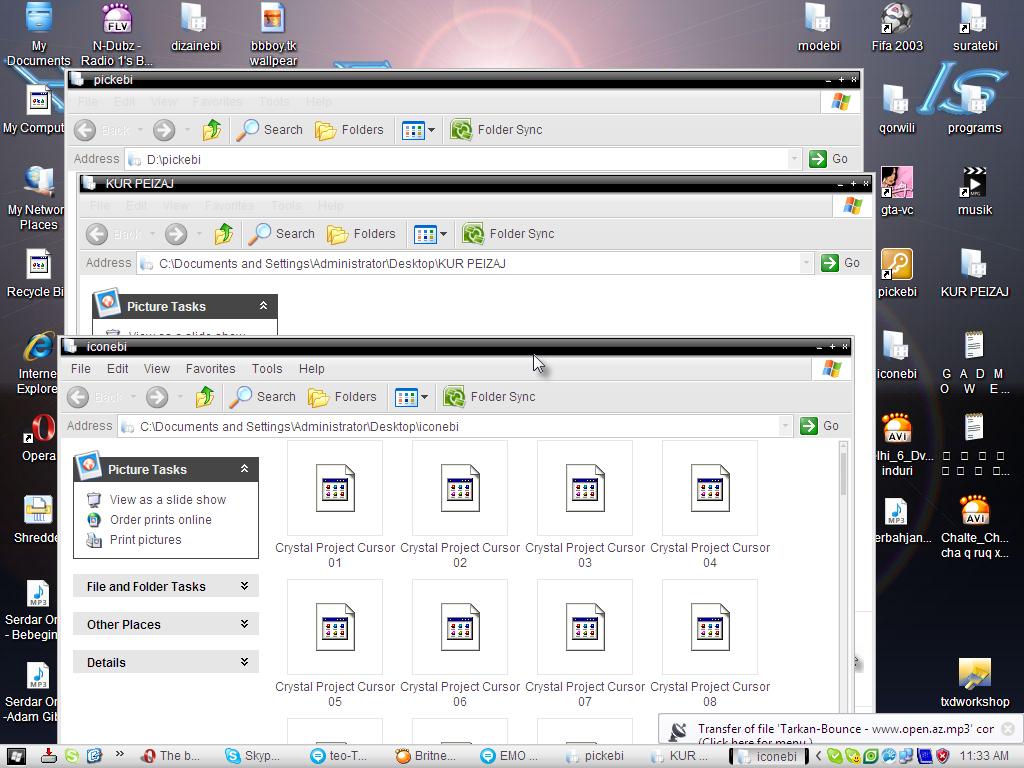1024x768 pixels.
Task: Select txdworkshop desktop icon
Action: 974,682
